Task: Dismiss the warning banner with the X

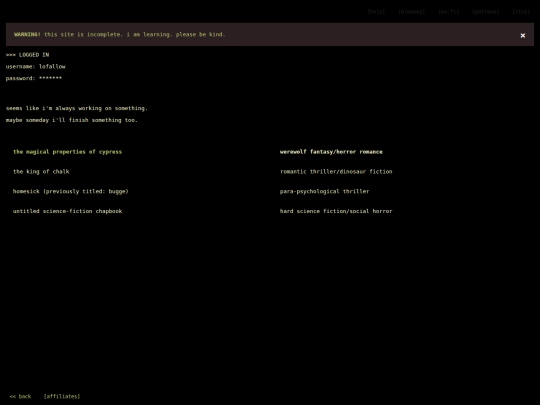Action: click(x=522, y=35)
